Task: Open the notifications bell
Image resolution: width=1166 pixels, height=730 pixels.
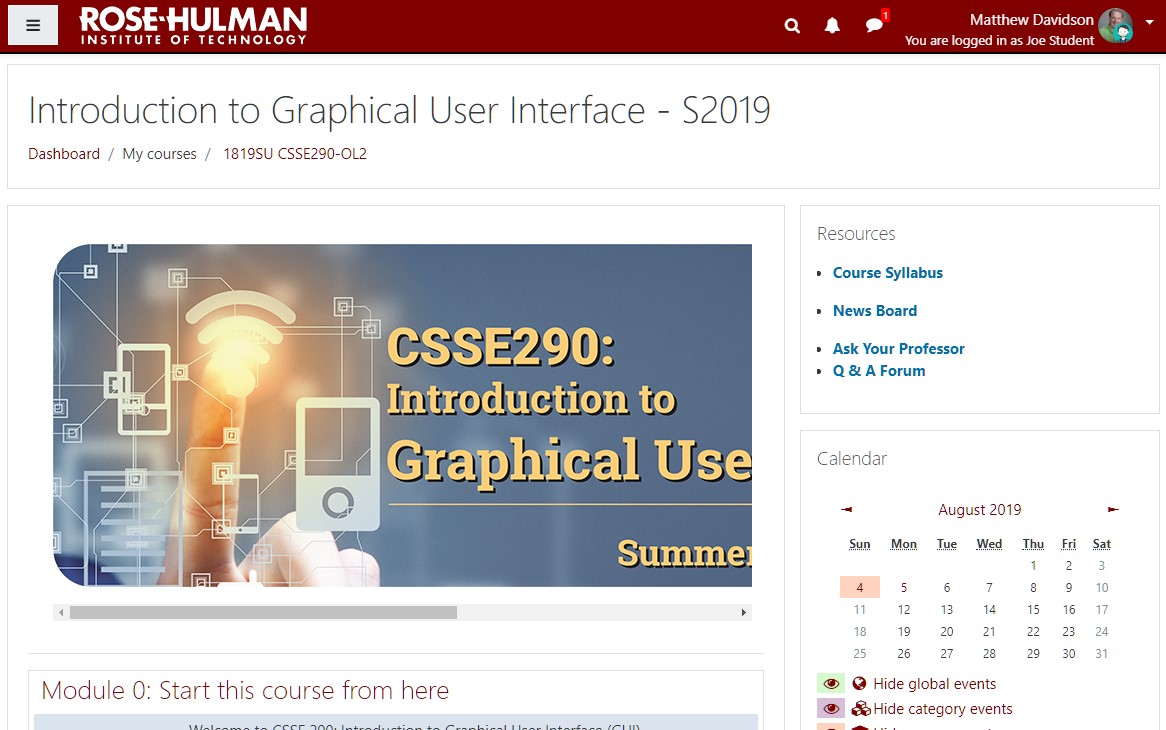Action: coord(832,26)
